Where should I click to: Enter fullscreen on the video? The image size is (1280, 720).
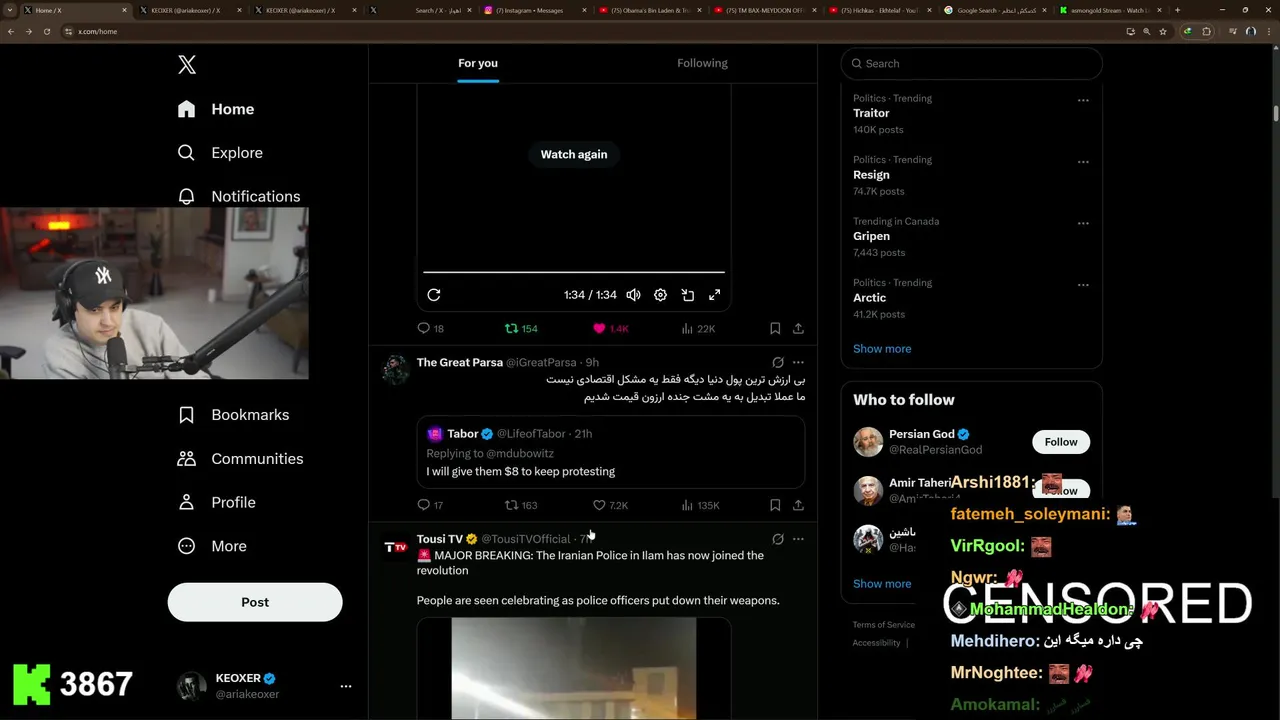(x=715, y=295)
